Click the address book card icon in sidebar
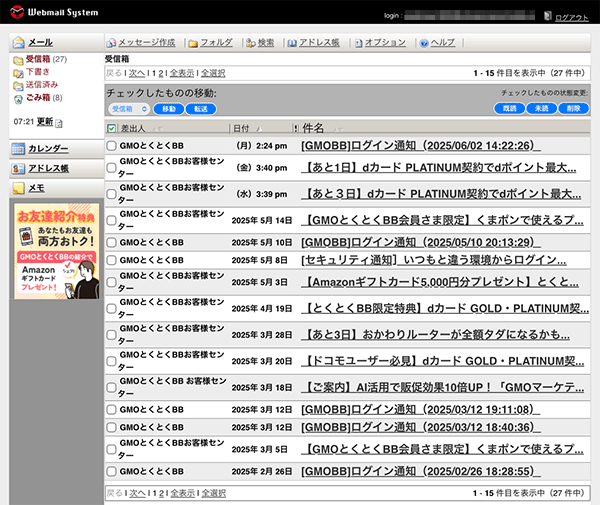 click(18, 169)
